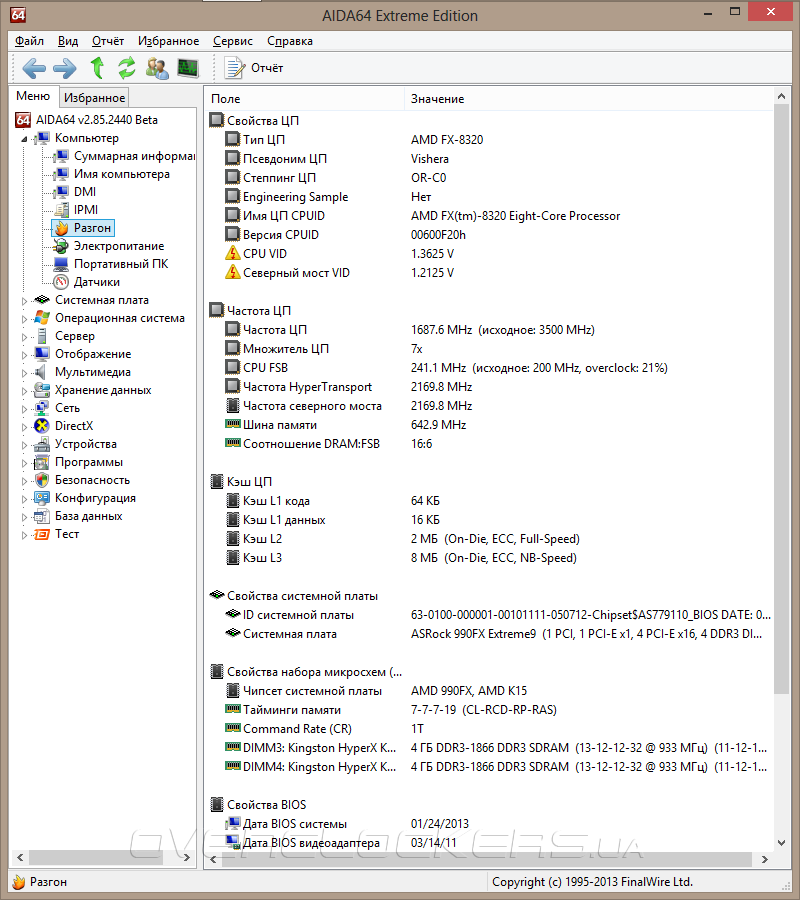Expand the Отображение node
Screen dimensions: 800x900
24,355
